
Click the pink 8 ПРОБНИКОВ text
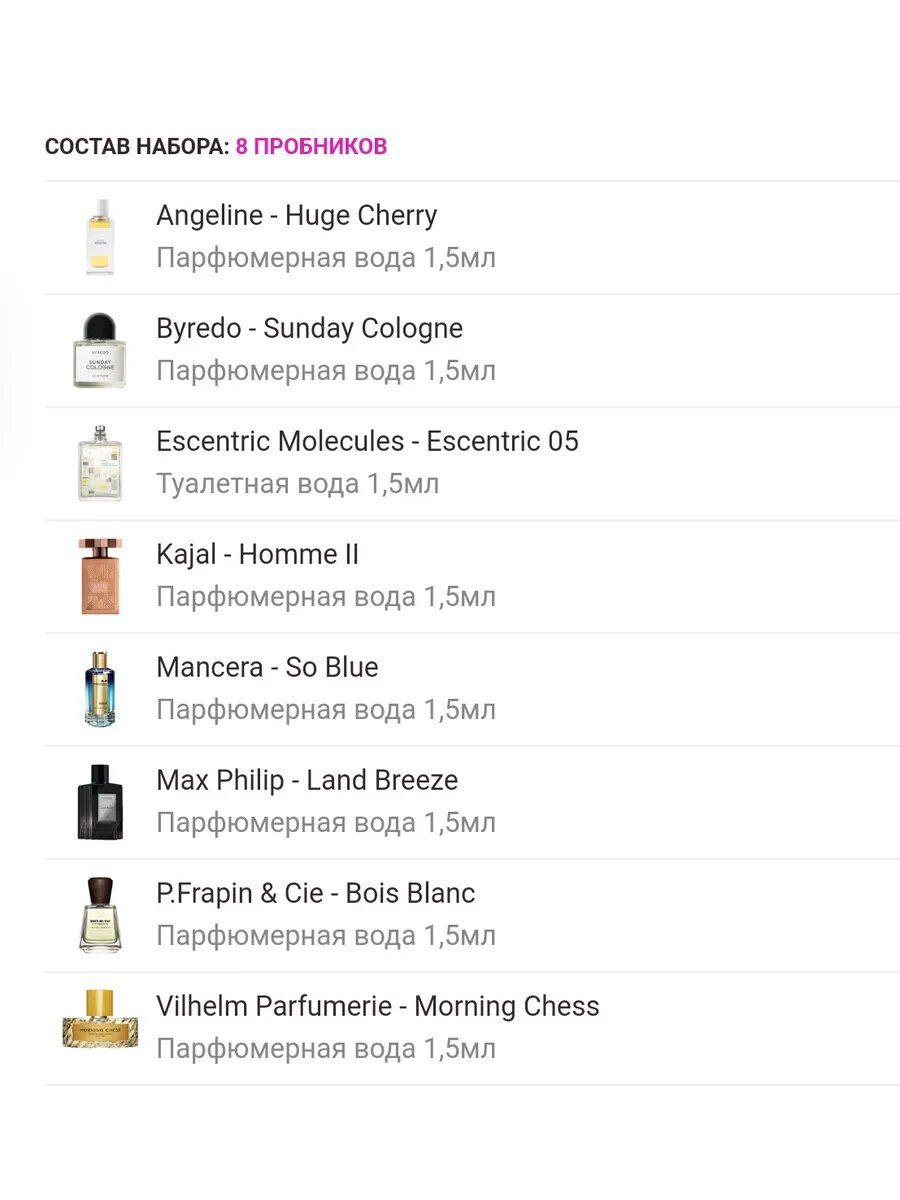[x=311, y=147]
